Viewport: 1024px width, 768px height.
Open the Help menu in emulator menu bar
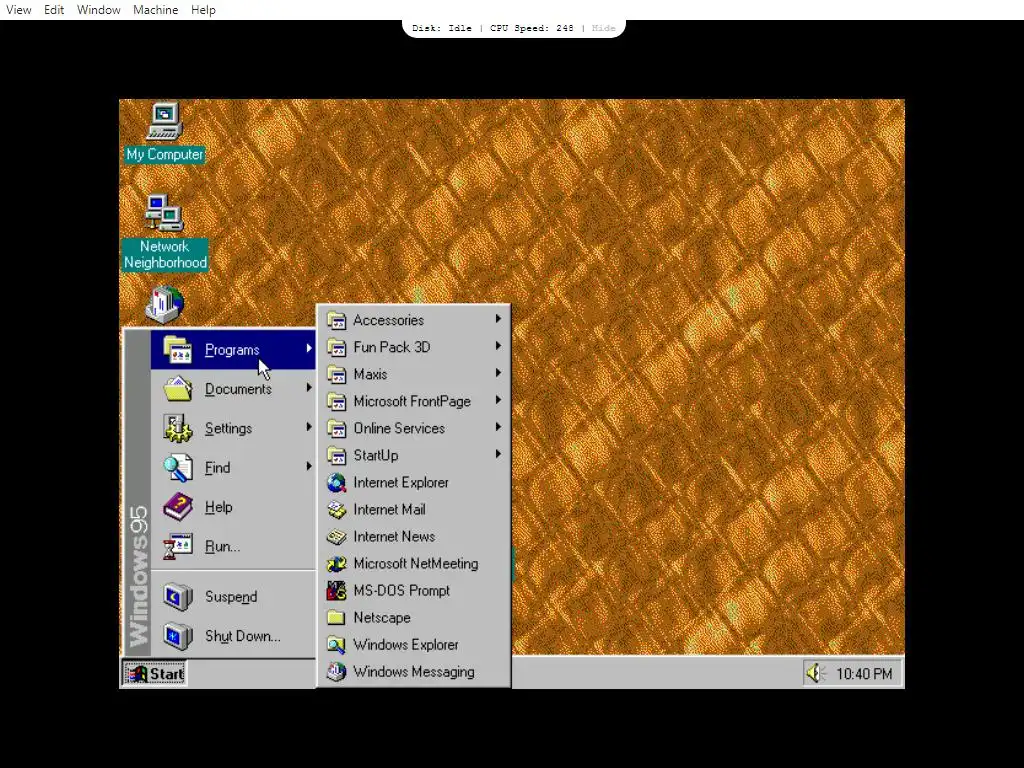point(203,10)
